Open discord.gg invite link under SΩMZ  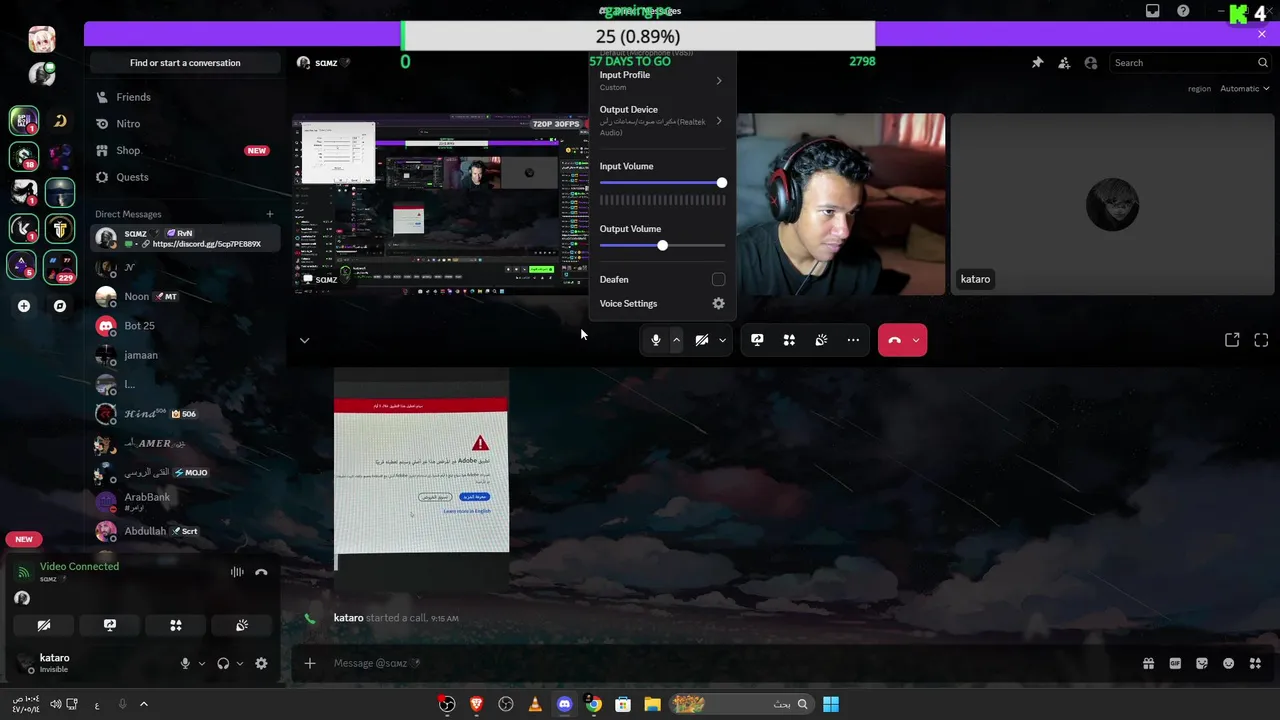pyautogui.click(x=207, y=244)
